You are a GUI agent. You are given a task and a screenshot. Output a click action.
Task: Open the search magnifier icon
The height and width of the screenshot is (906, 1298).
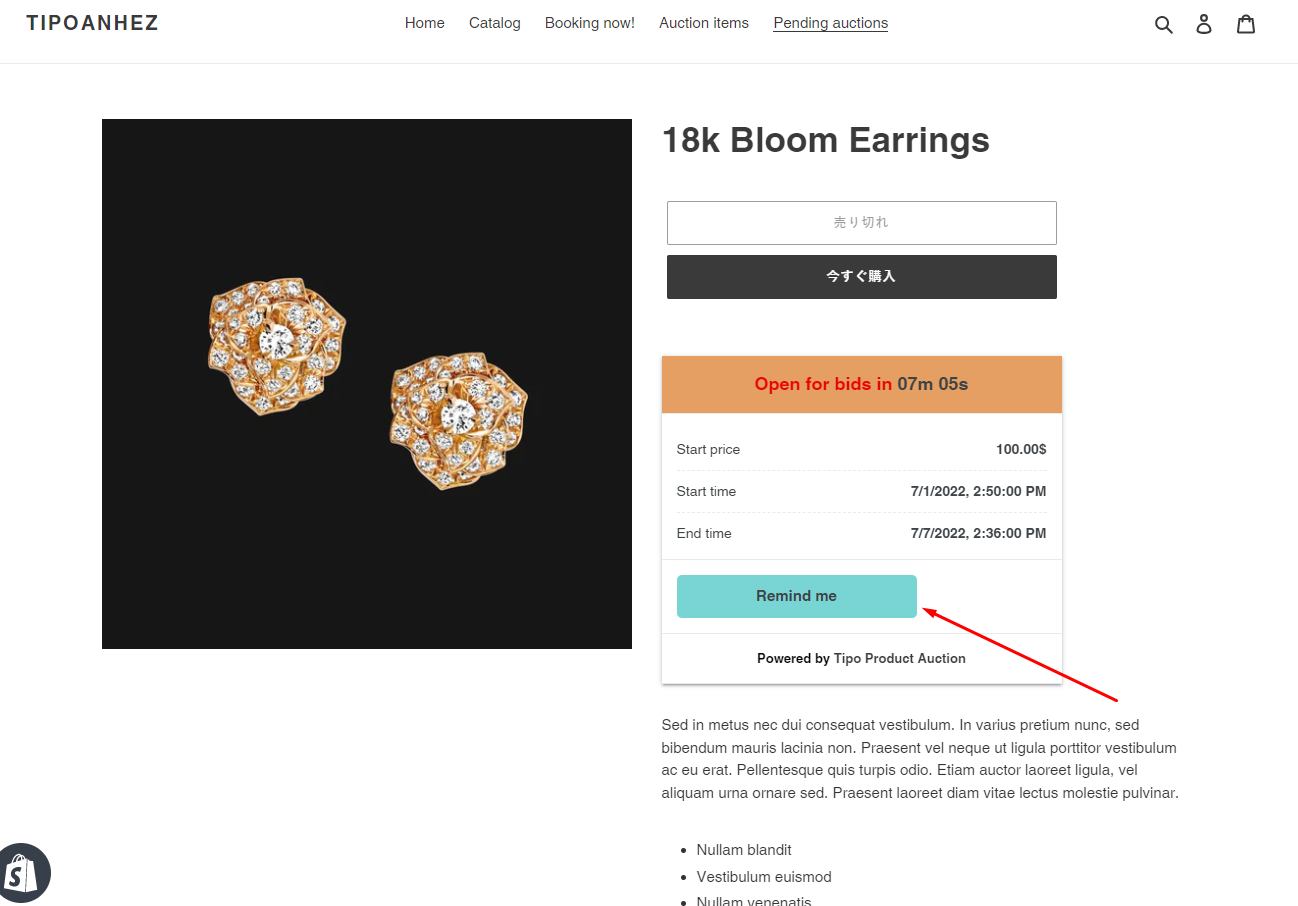click(x=1163, y=24)
